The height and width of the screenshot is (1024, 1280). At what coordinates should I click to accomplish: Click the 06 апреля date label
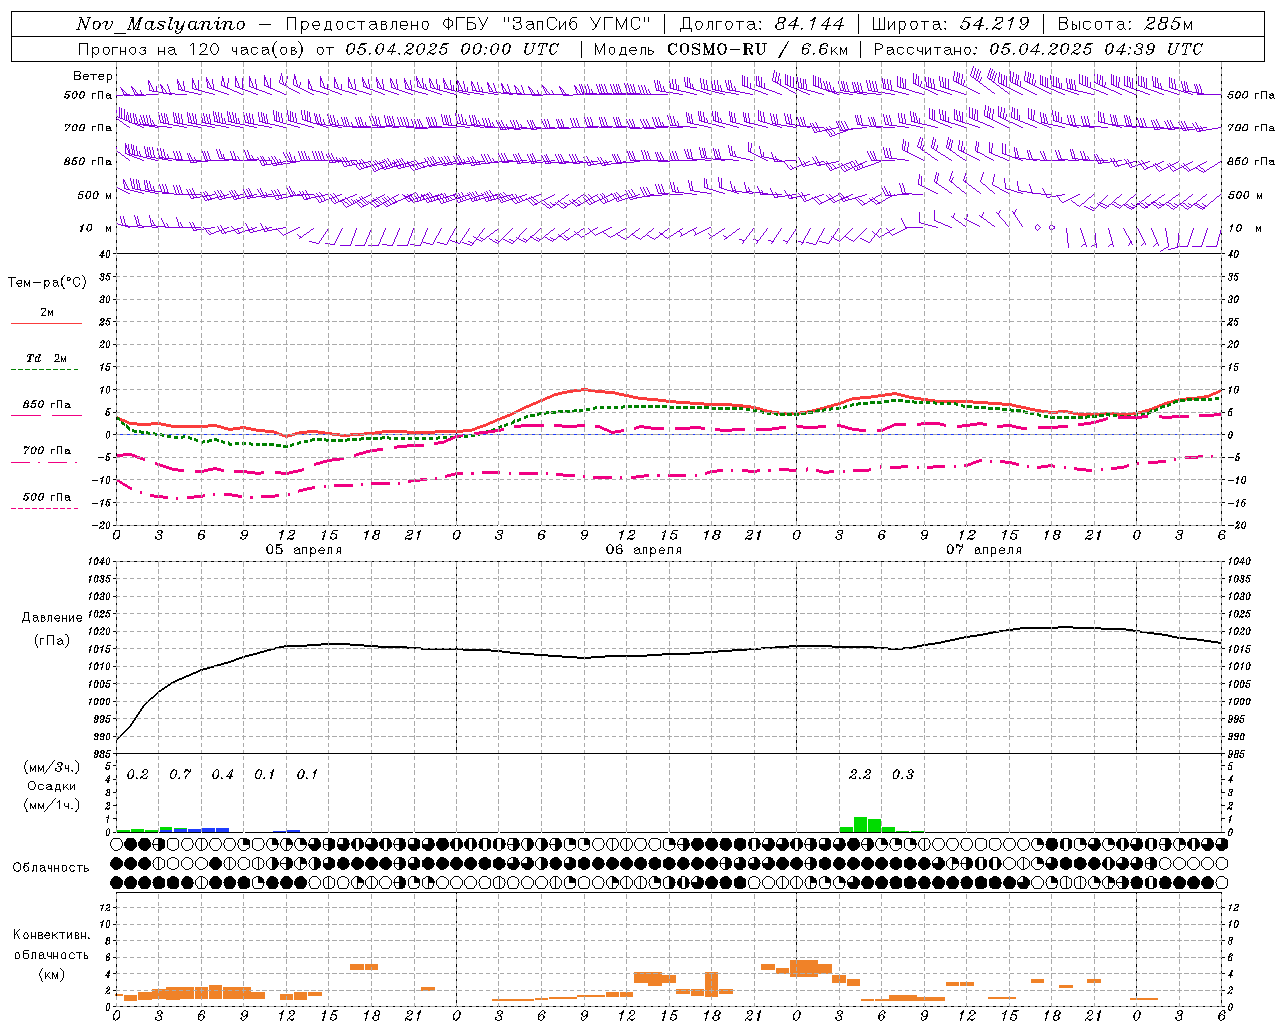(643, 550)
